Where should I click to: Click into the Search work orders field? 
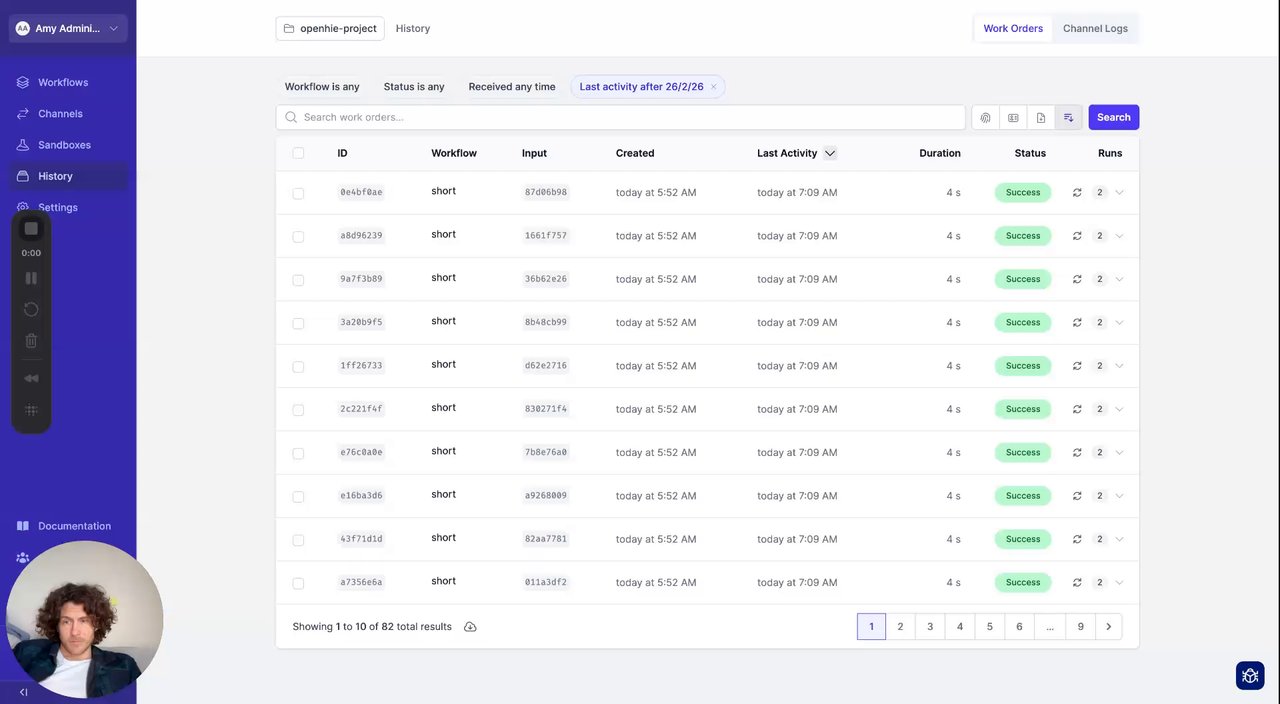(x=630, y=117)
